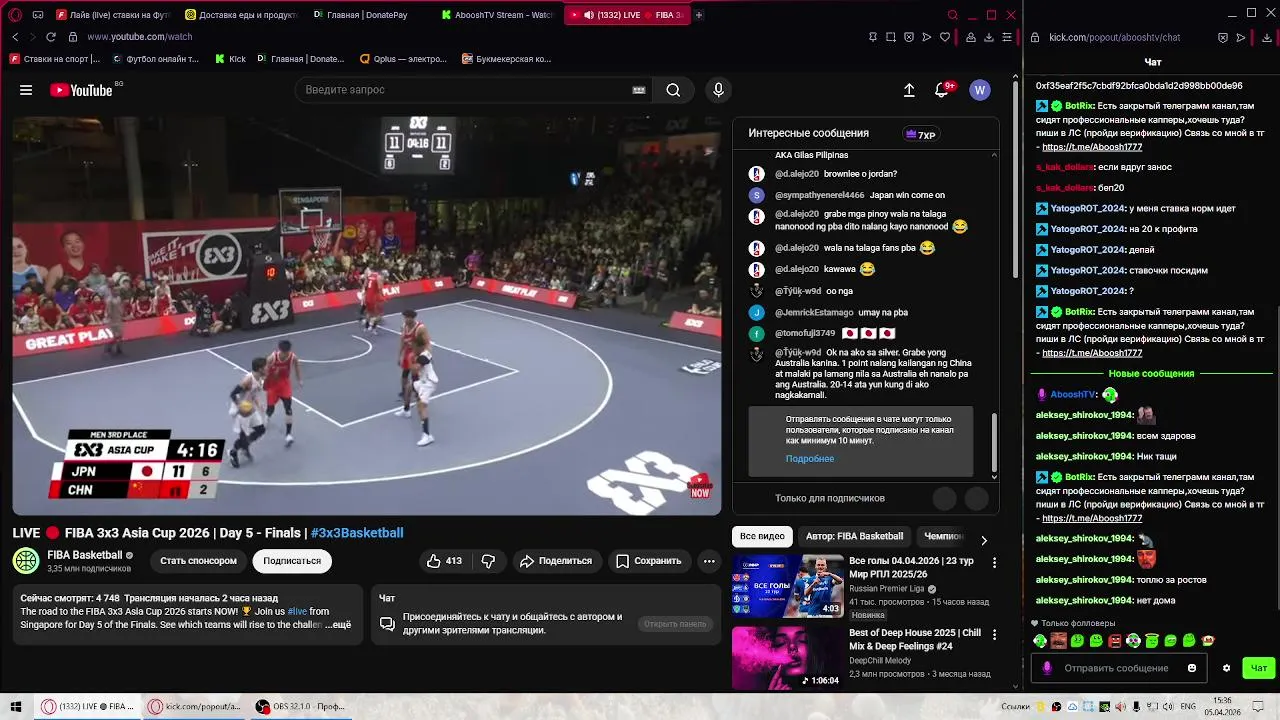Open FIBA Basketball channel avatar
1280x720 pixels.
[25, 560]
